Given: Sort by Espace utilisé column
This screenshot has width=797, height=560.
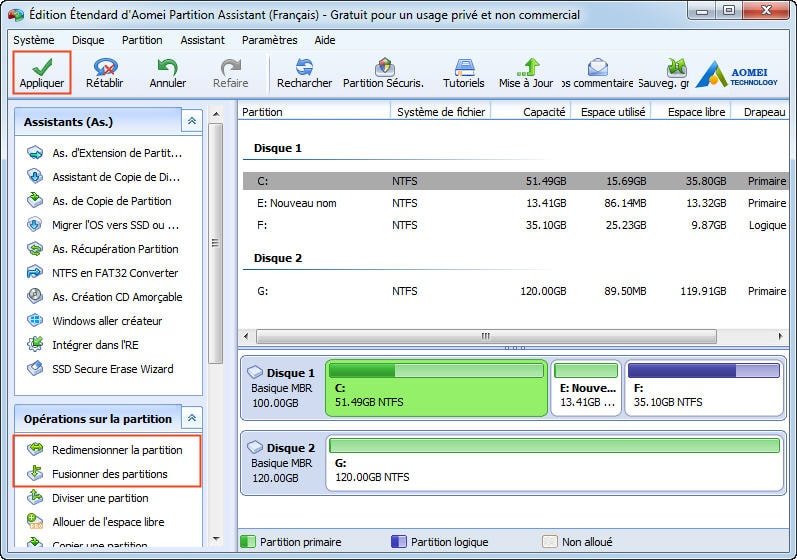Looking at the screenshot, I should (x=611, y=112).
